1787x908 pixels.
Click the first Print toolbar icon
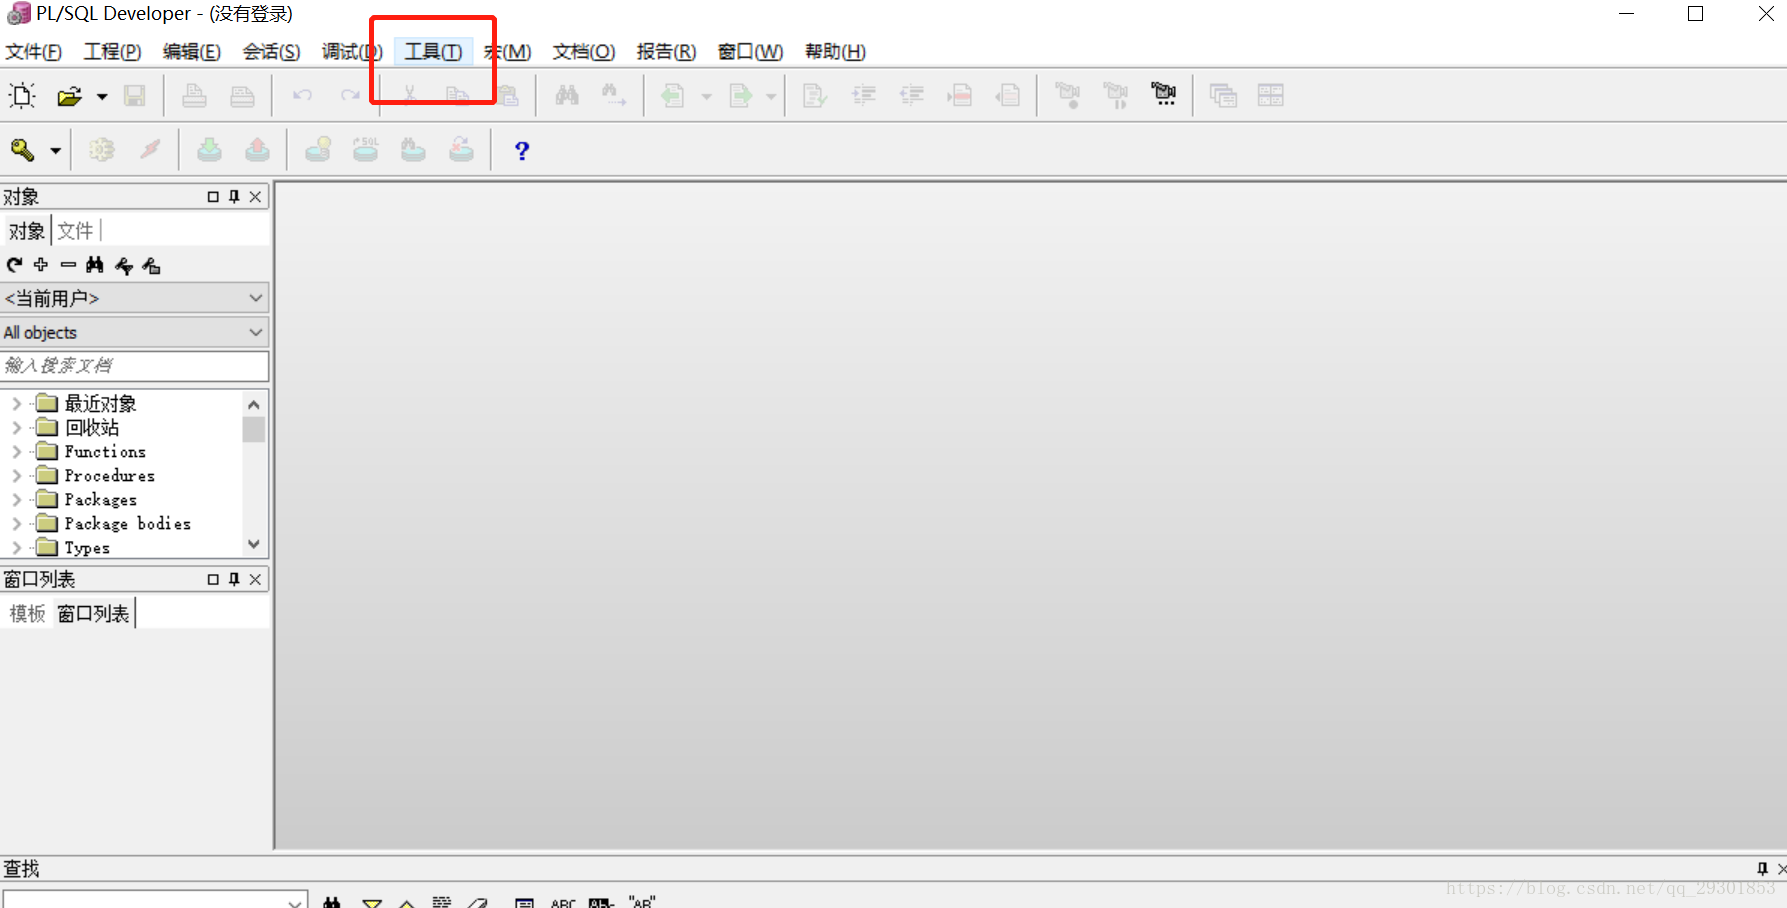pos(194,95)
